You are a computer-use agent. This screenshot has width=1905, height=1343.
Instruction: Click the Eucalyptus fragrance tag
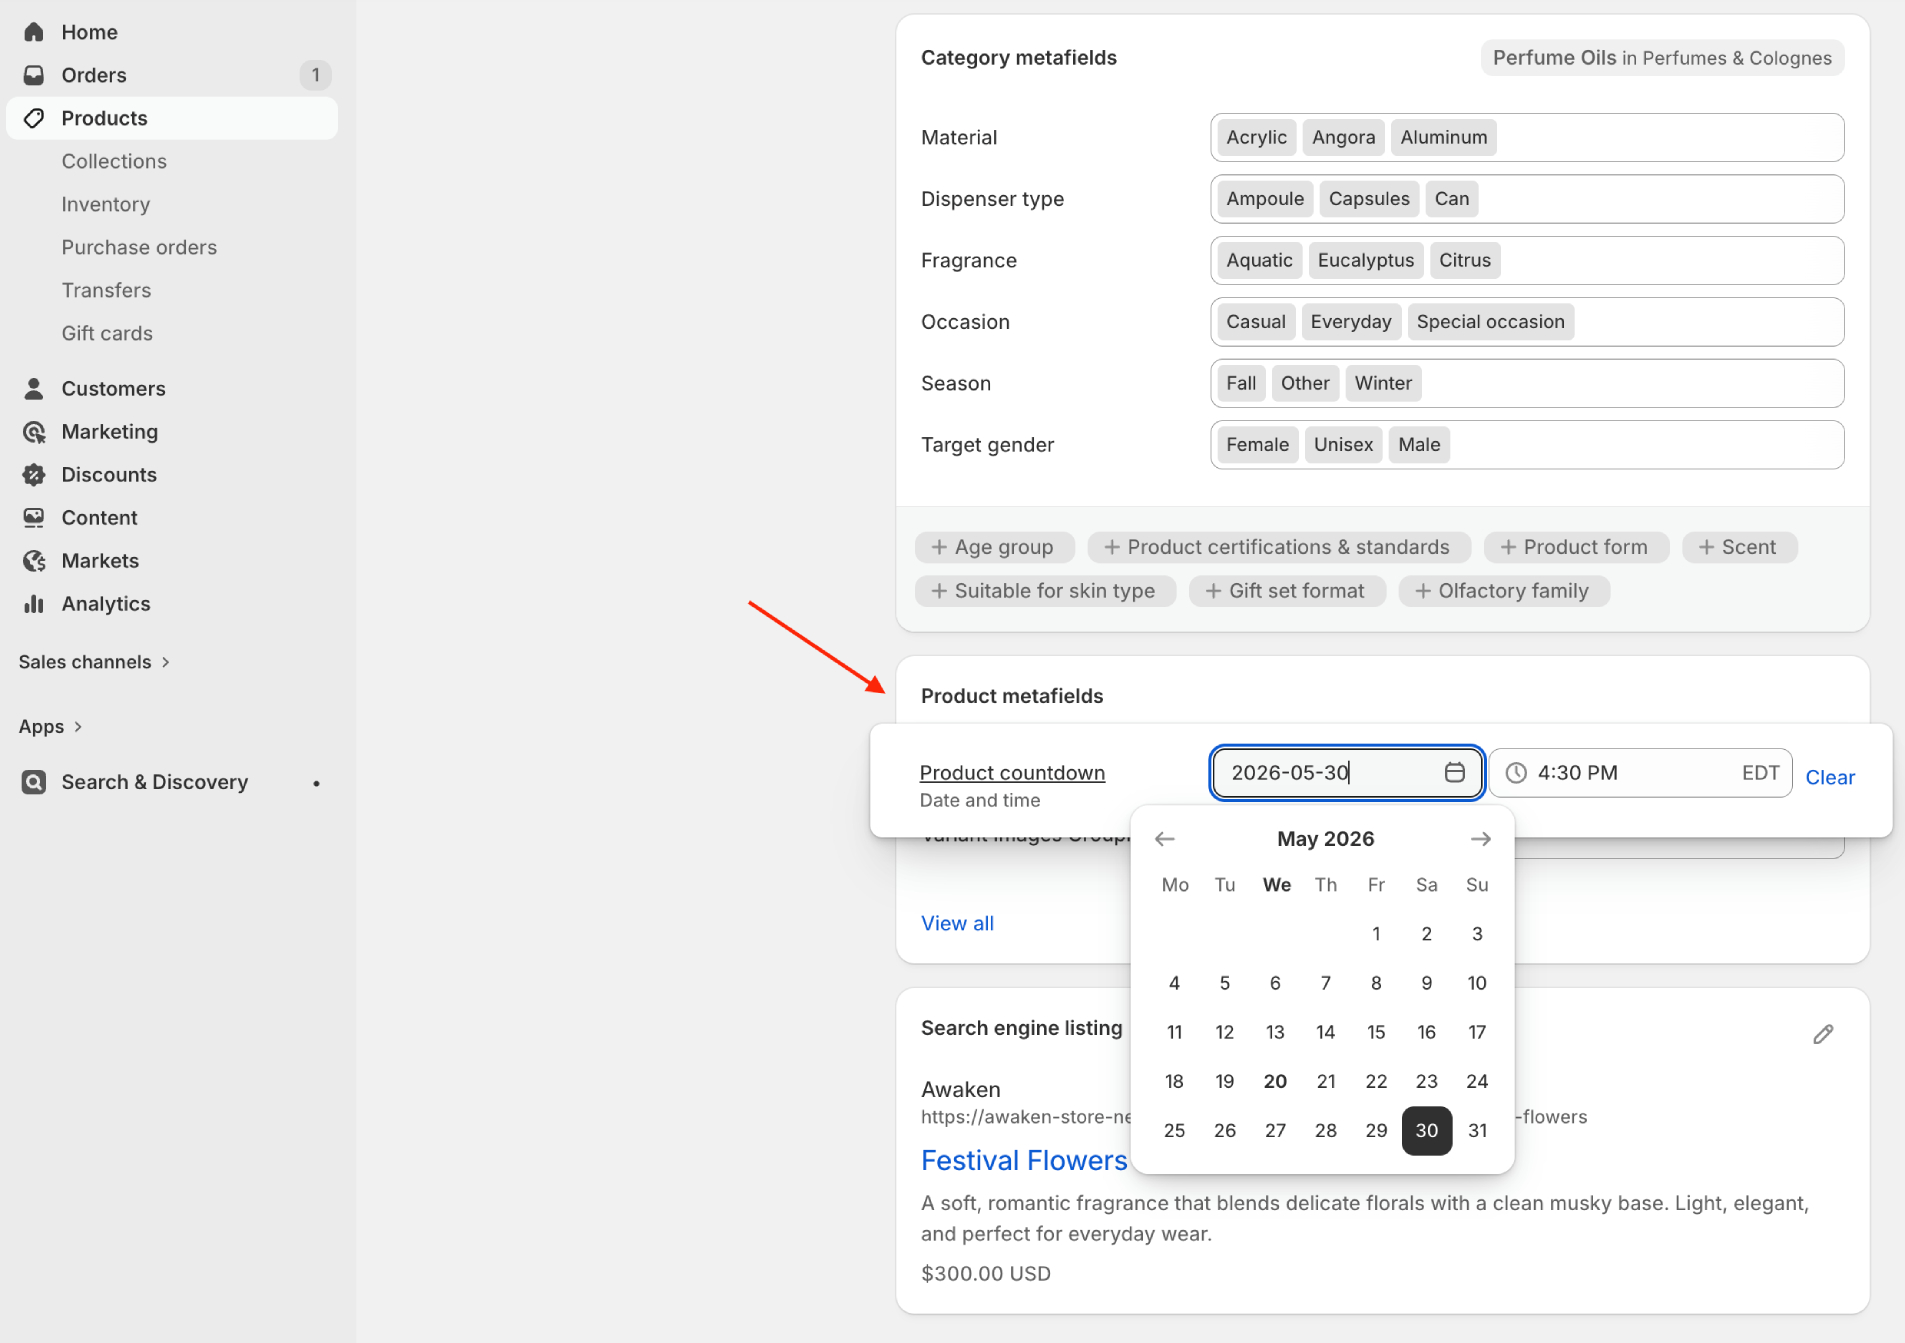(1365, 260)
